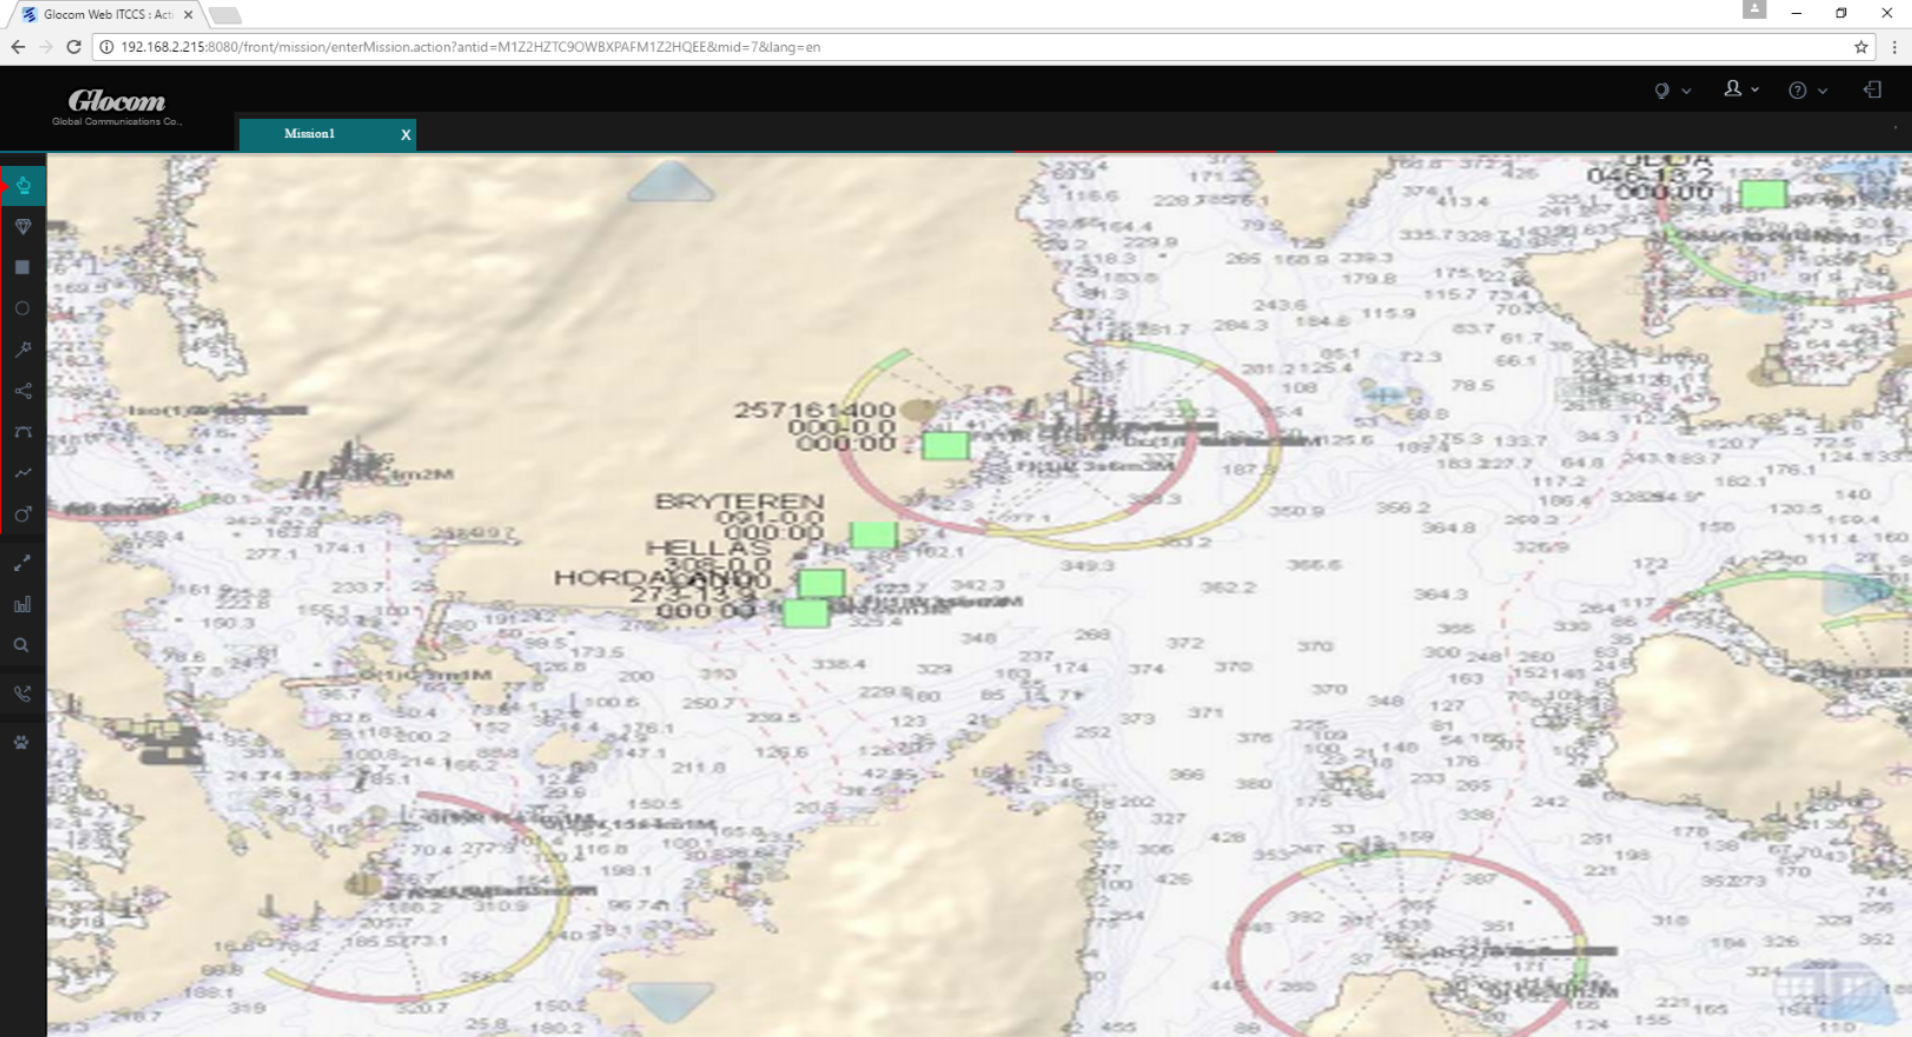
Task: Open the Chrome three-dot browser menu
Action: [1896, 46]
